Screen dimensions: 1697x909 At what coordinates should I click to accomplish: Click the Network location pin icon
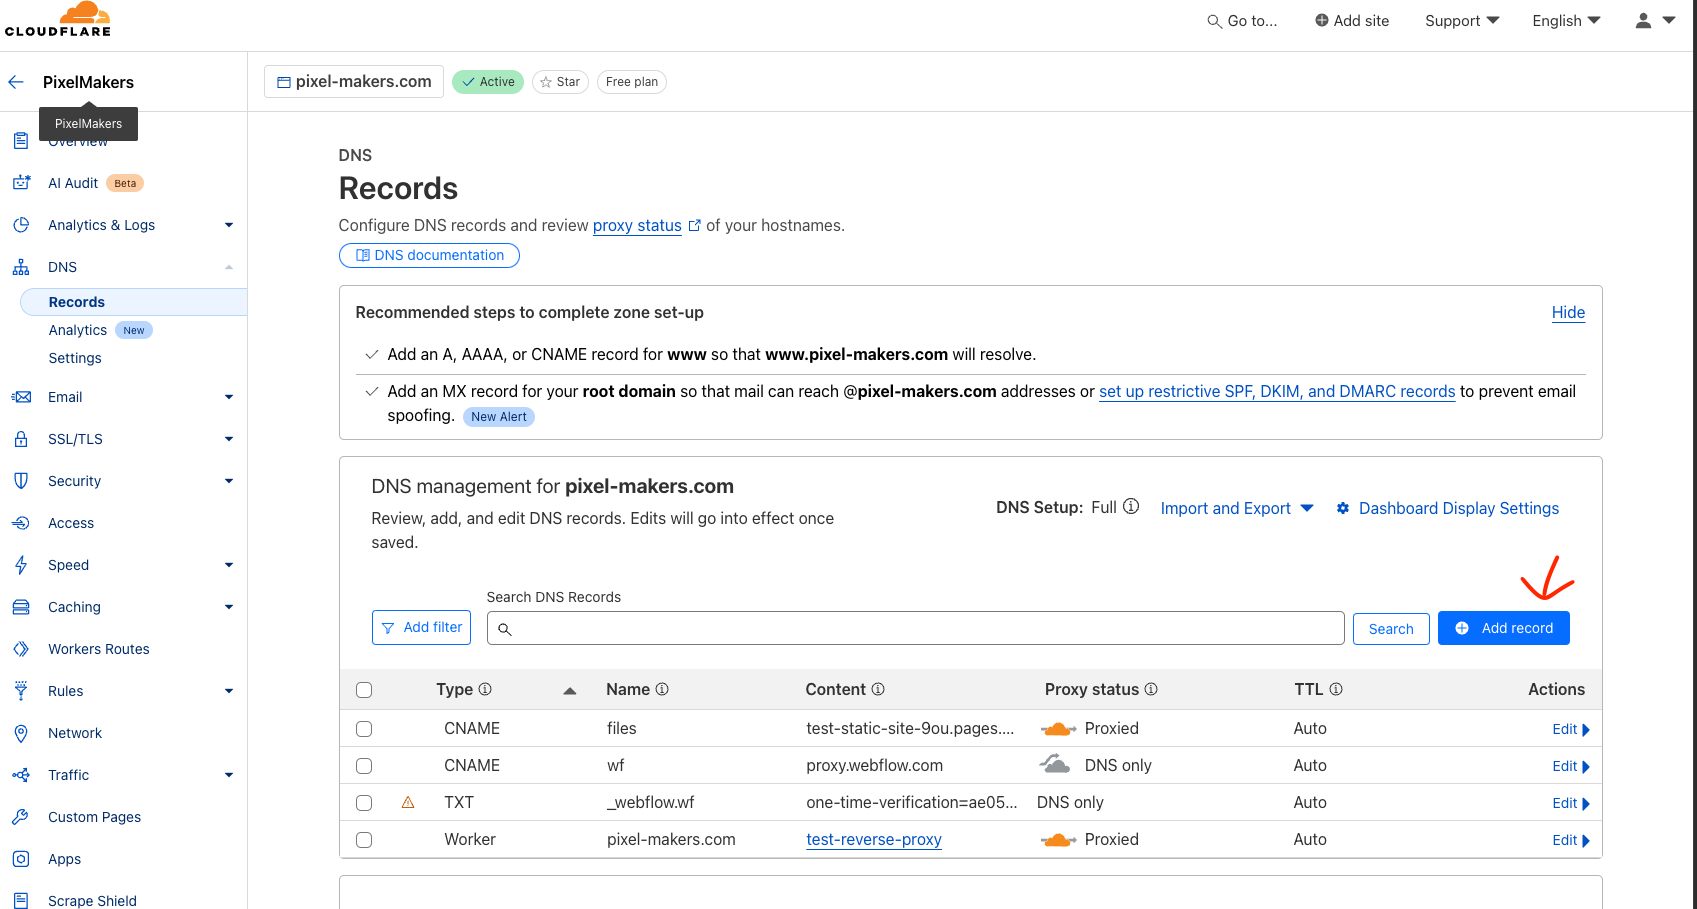tap(21, 733)
